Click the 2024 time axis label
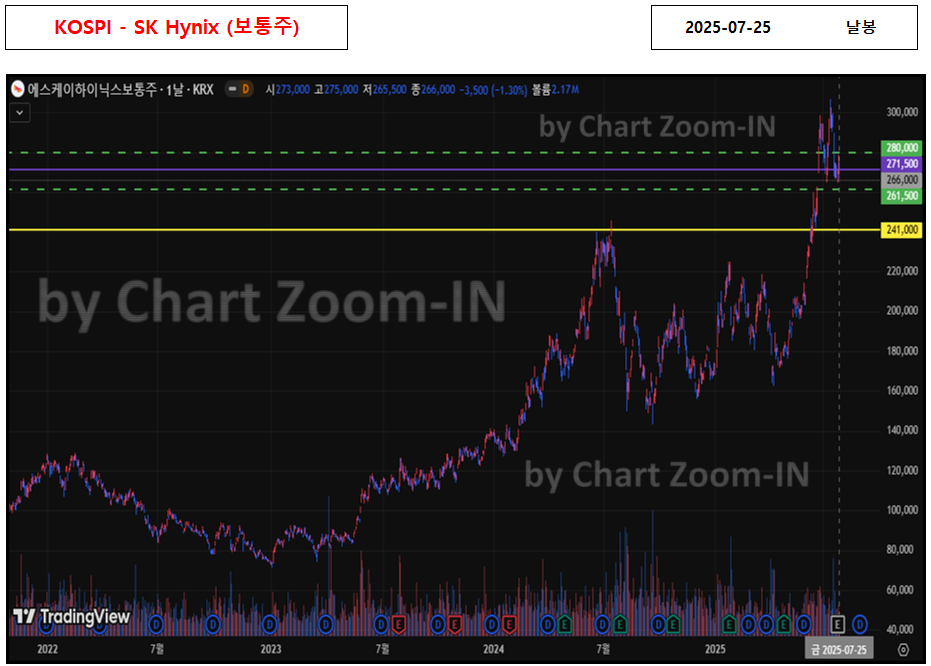This screenshot has height=666, width=931. coord(493,649)
